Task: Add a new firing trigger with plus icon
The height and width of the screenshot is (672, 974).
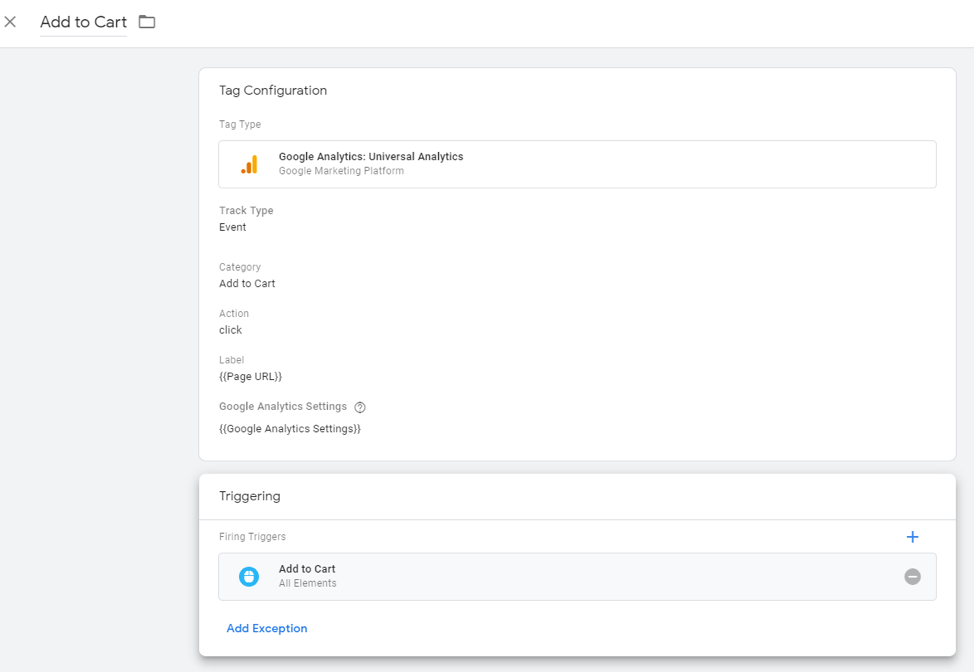Action: (x=912, y=537)
